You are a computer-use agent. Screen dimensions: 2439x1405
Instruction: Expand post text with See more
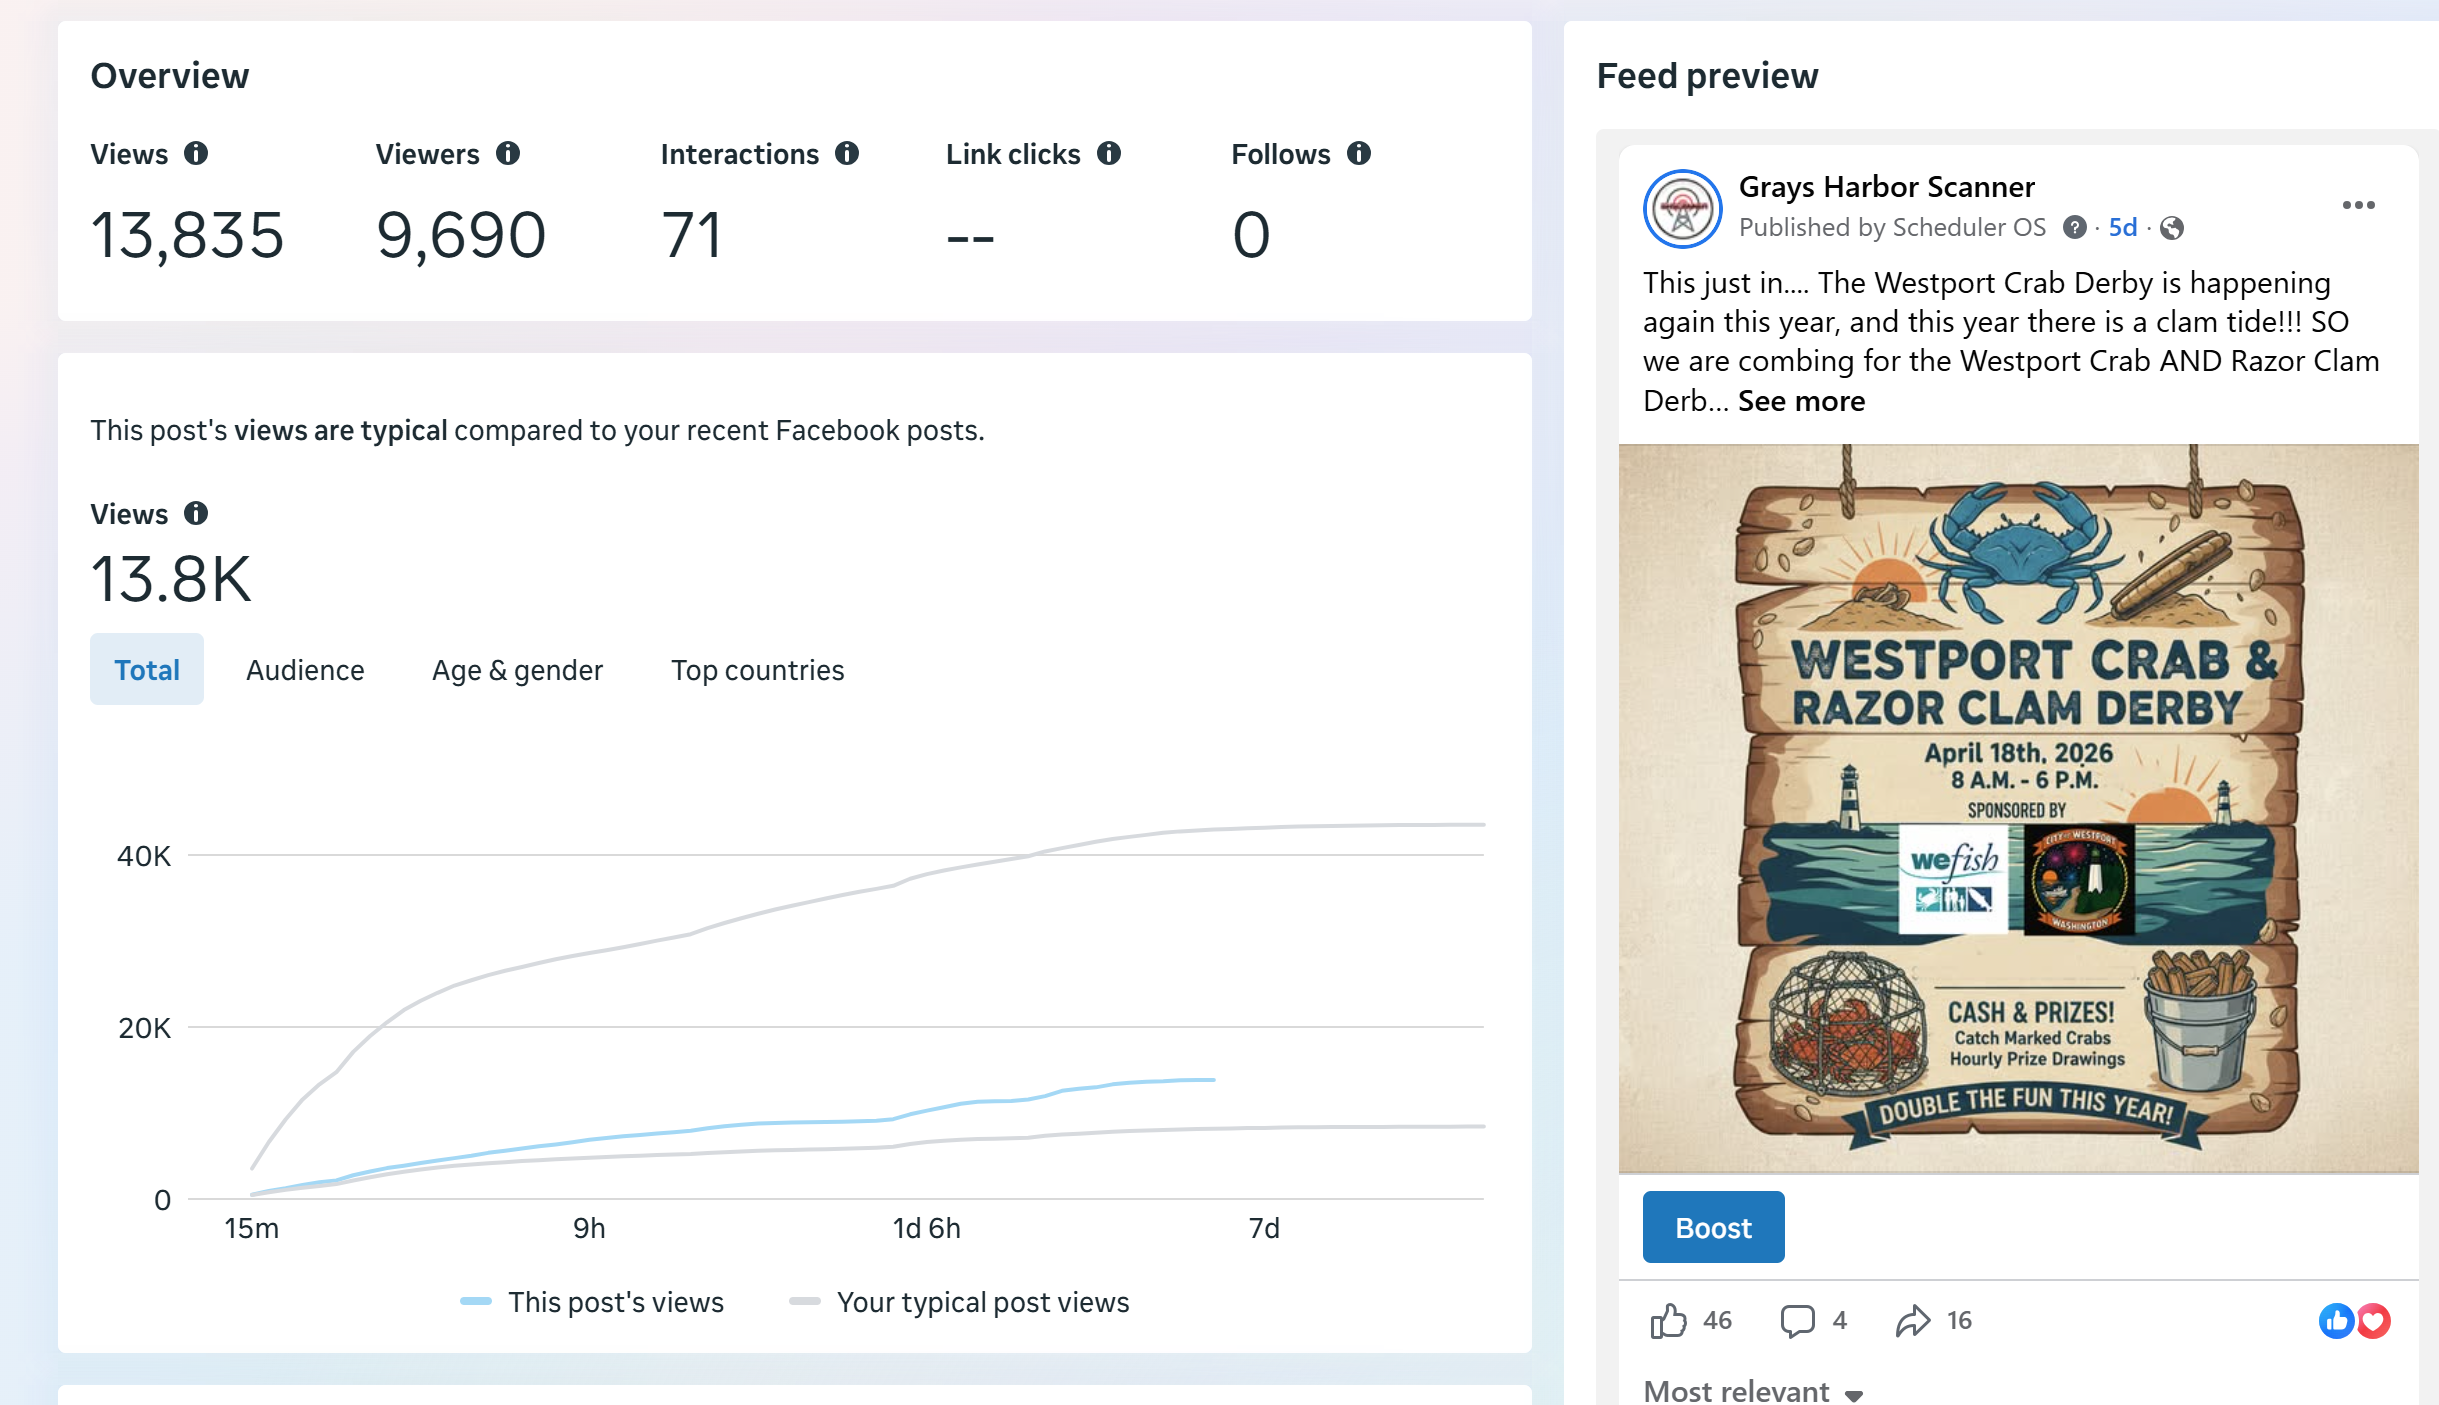pyautogui.click(x=1801, y=401)
